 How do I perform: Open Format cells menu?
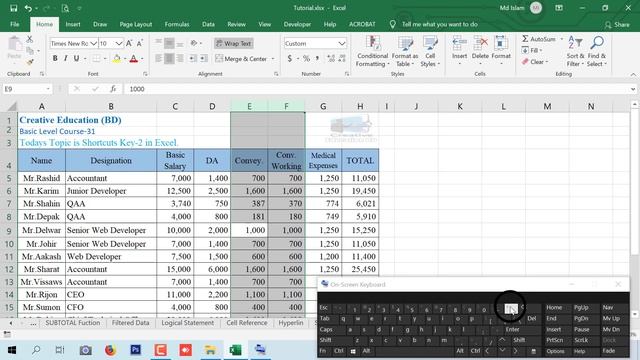tap(501, 51)
